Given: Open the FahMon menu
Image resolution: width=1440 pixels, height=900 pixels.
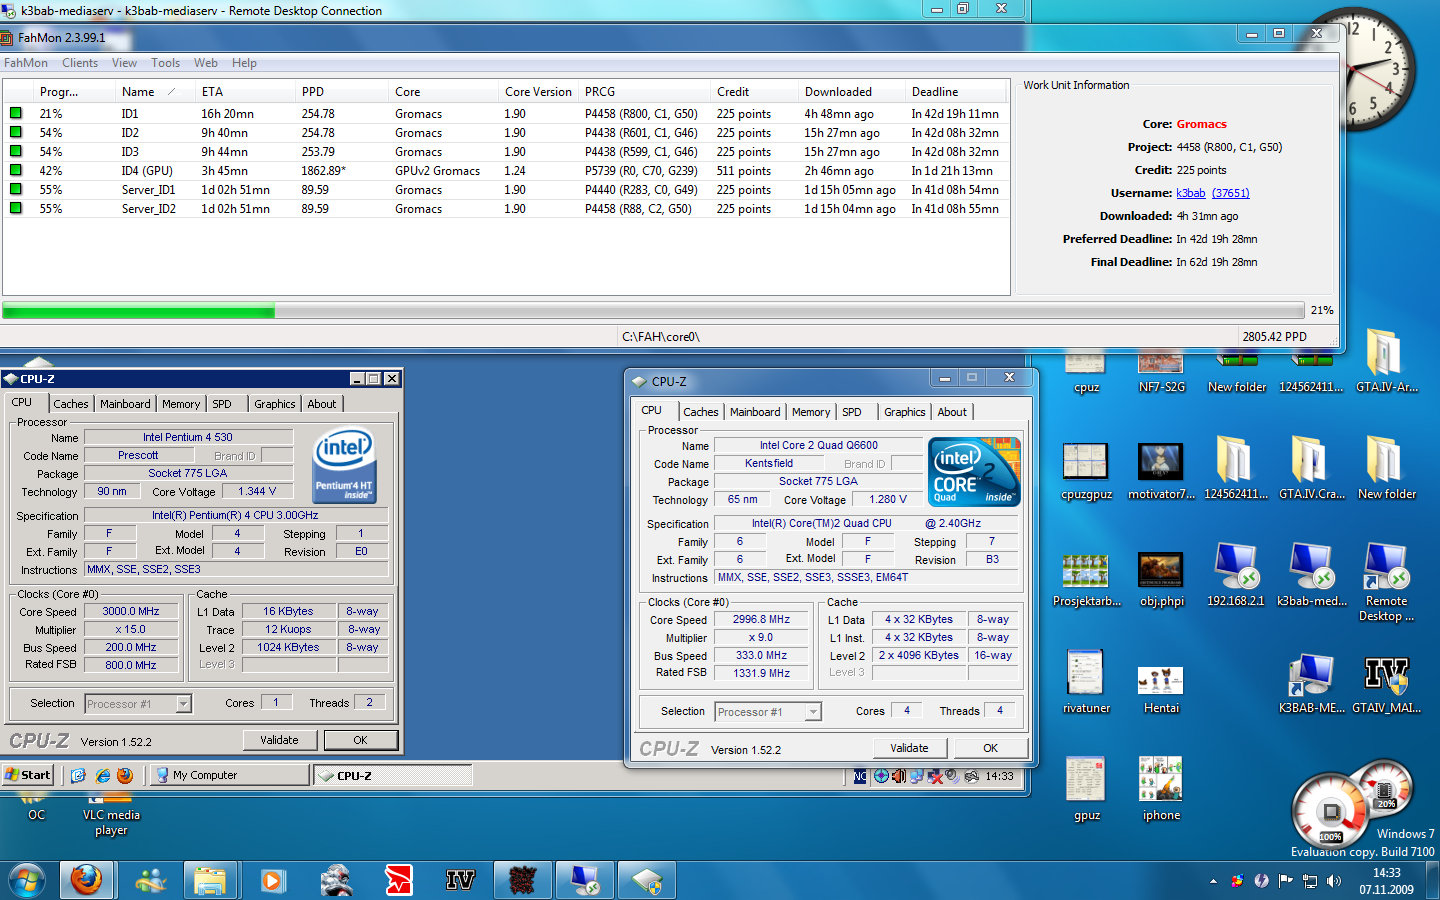Looking at the screenshot, I should click(26, 63).
